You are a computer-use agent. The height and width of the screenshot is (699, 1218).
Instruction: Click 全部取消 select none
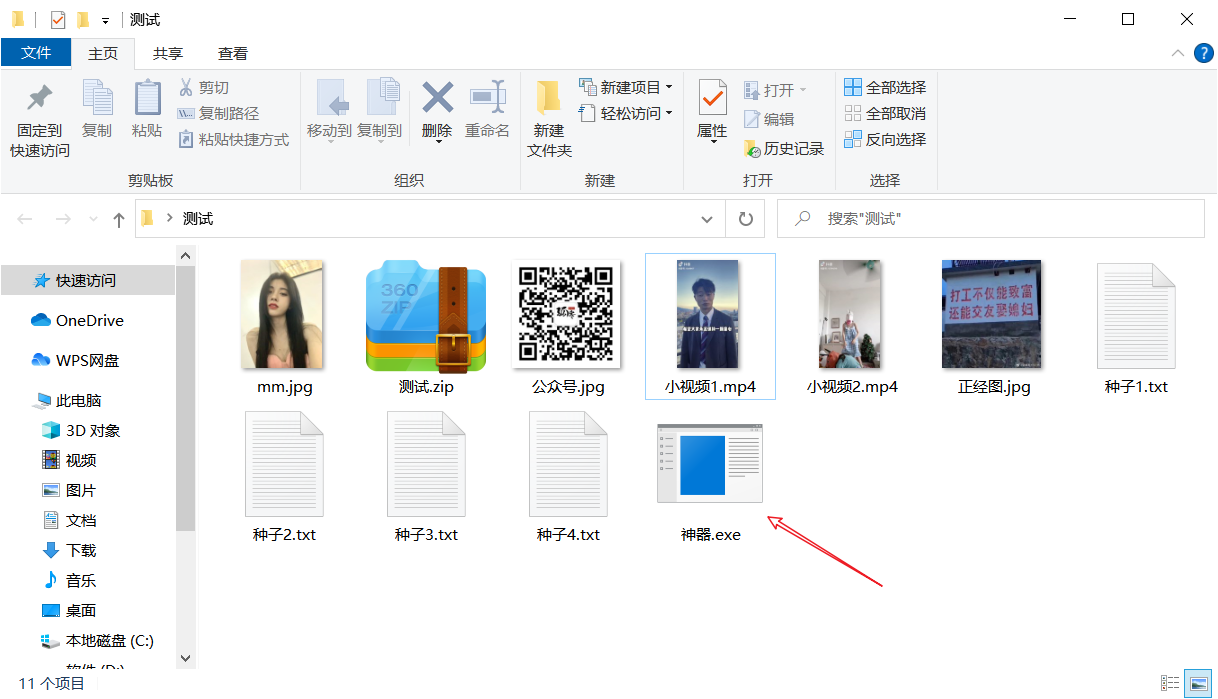[x=885, y=114]
